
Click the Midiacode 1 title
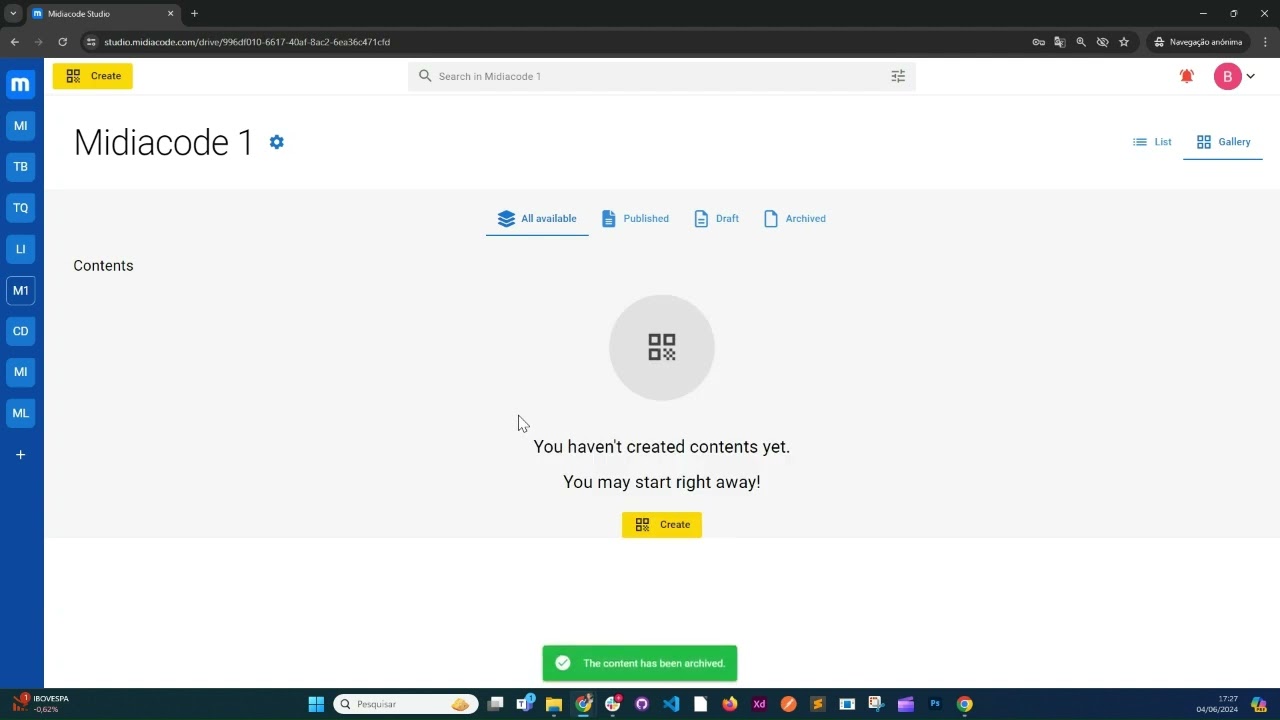pyautogui.click(x=164, y=142)
